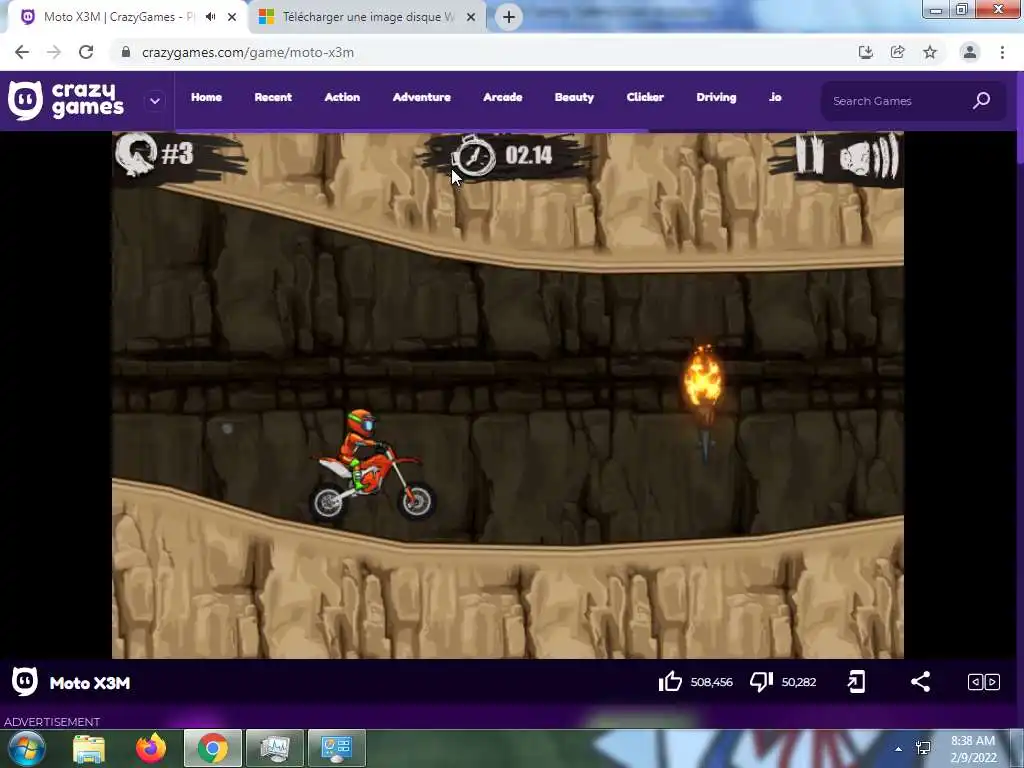
Task: Expand the dropdown next to CrazyGames logo
Action: click(155, 101)
